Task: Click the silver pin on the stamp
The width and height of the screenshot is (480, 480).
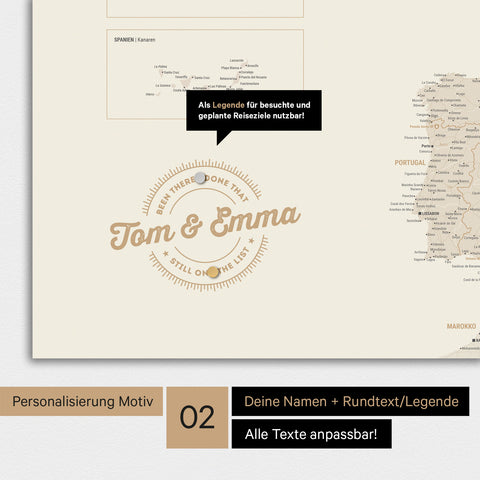Action: pyautogui.click(x=200, y=178)
